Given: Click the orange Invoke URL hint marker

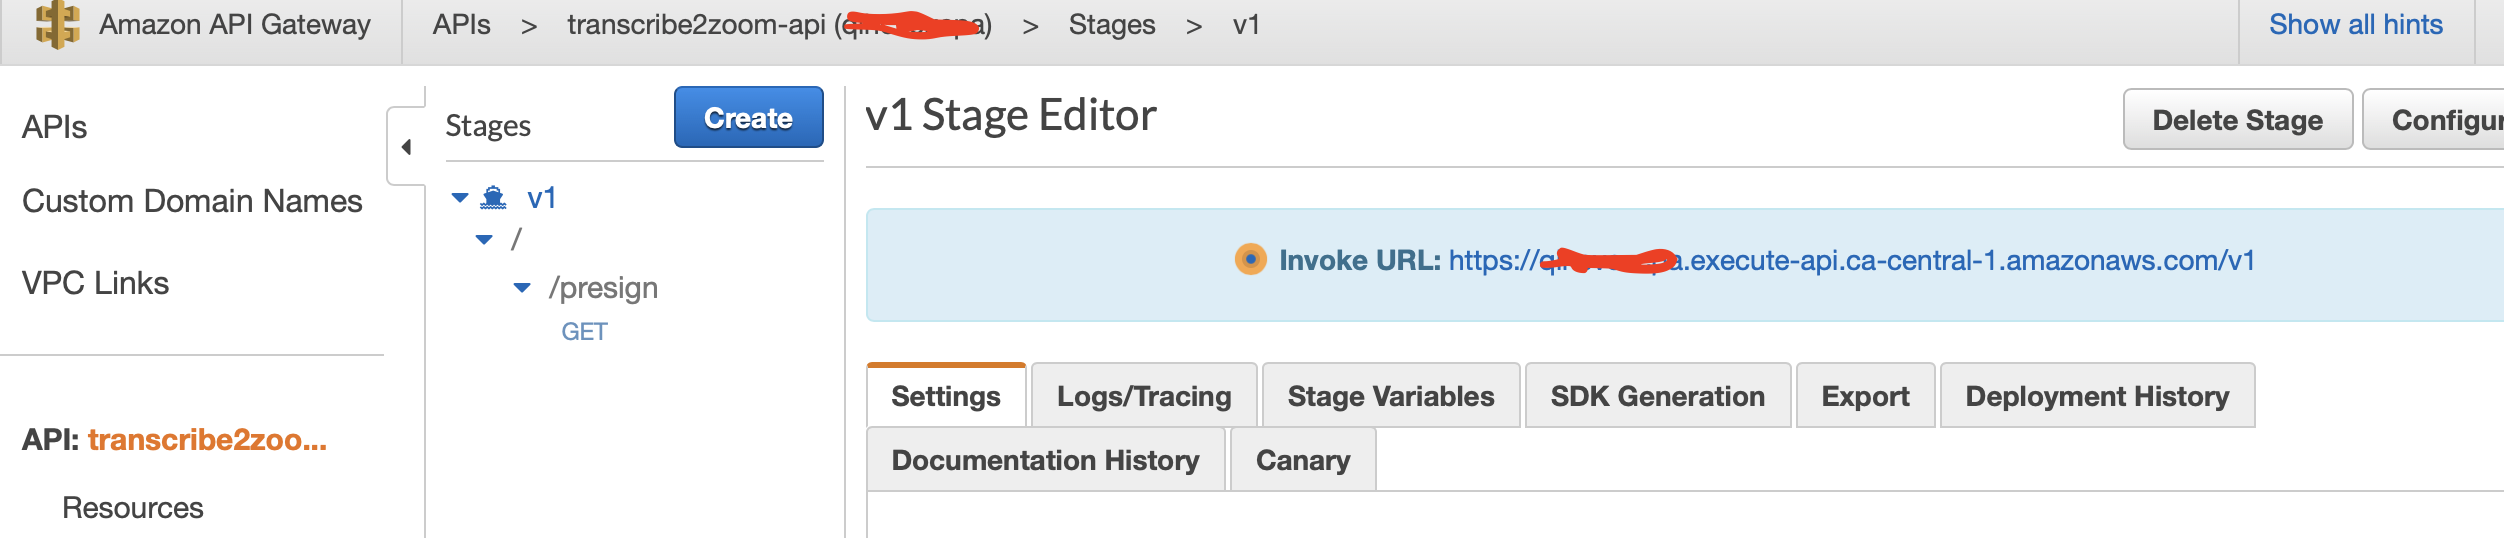Looking at the screenshot, I should pos(1250,259).
